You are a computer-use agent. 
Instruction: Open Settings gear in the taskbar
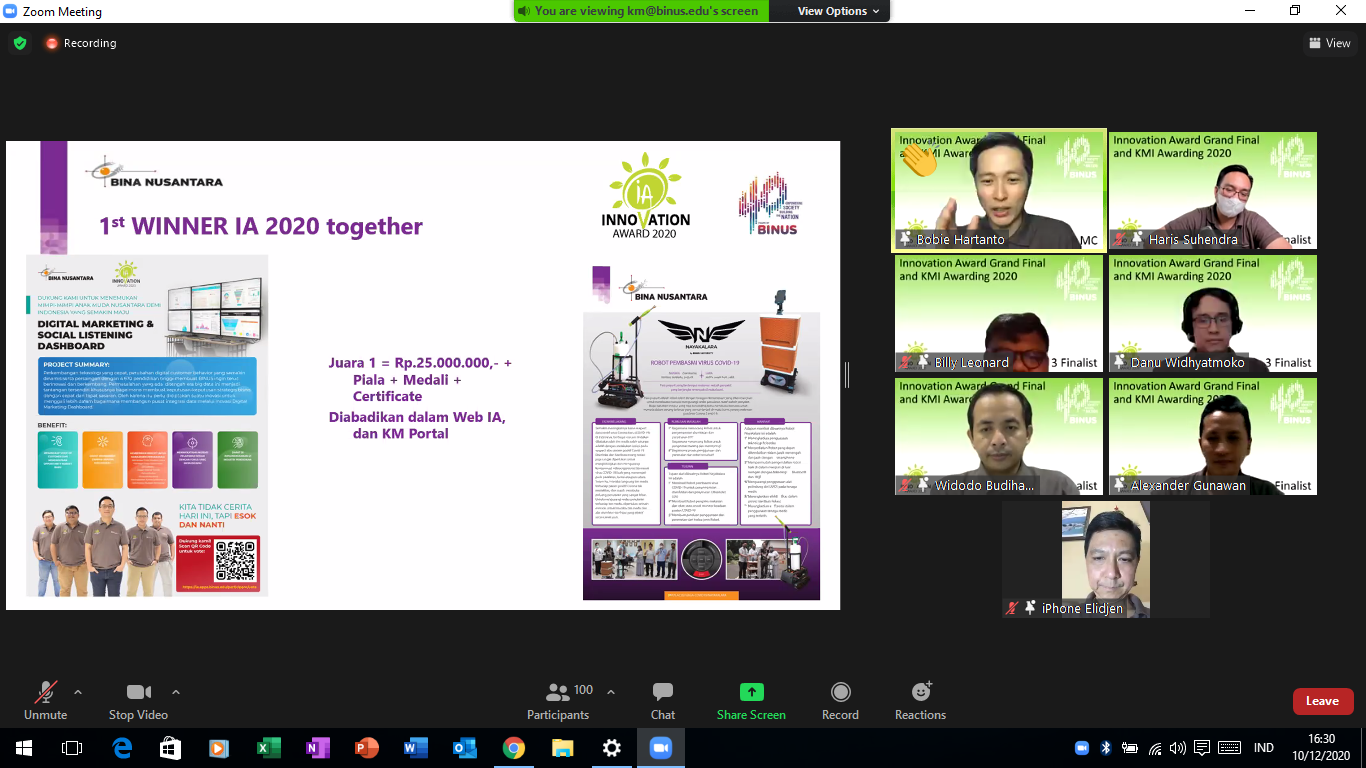pos(611,748)
